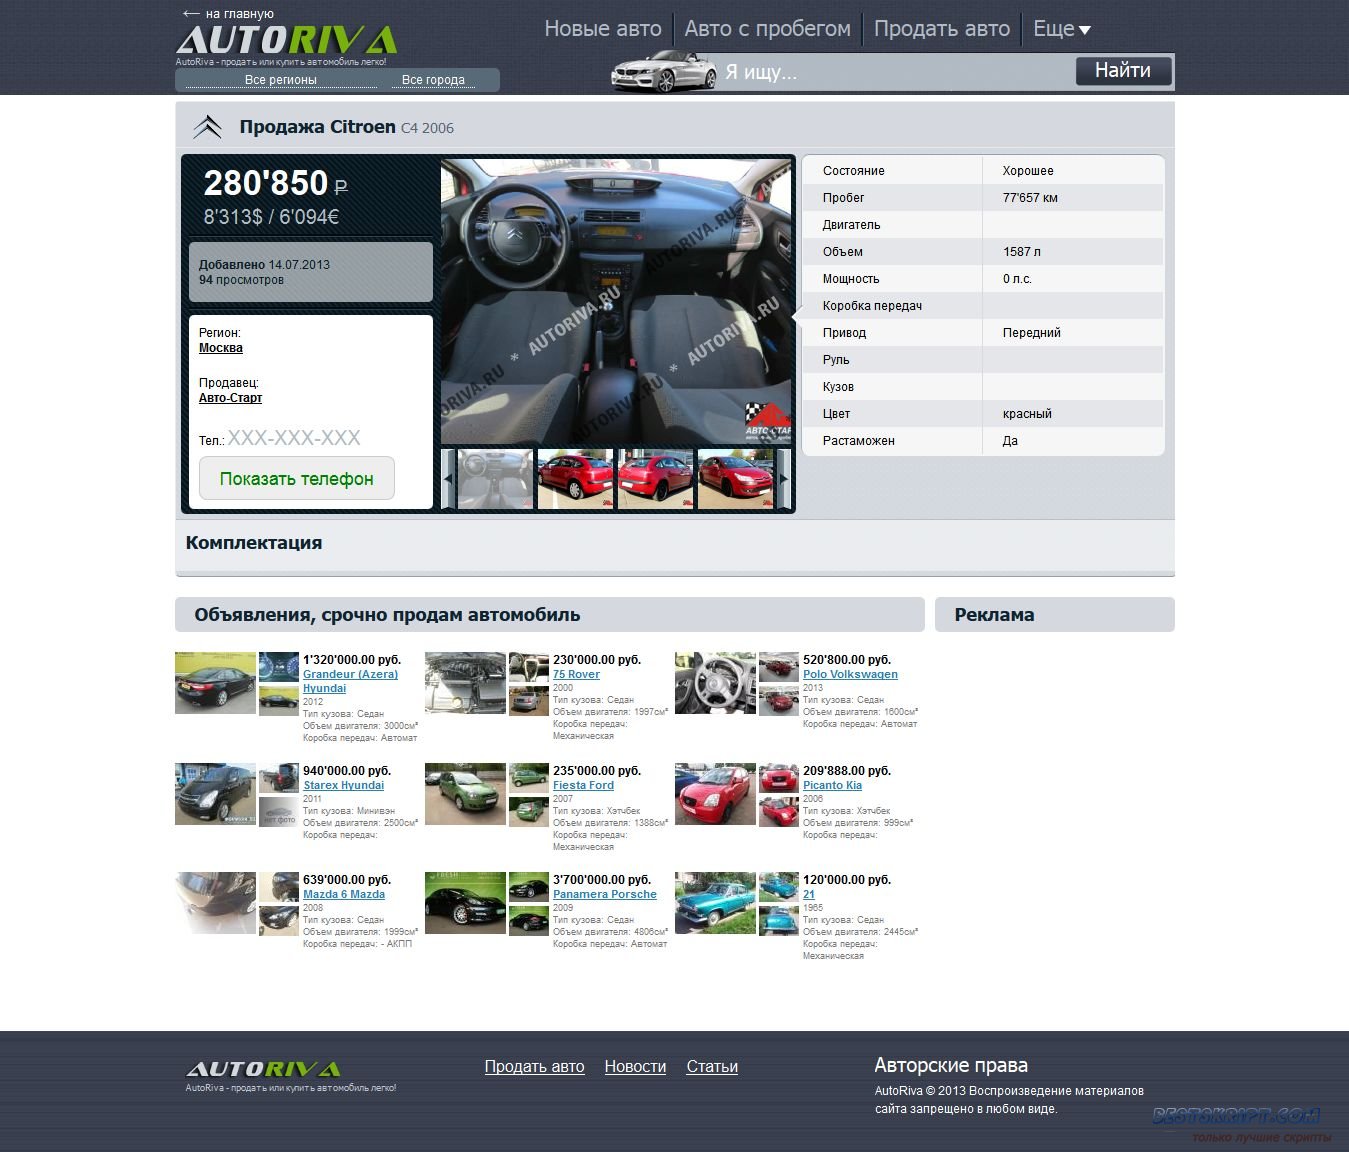
Task: Open the '21' listing link
Action: tap(809, 894)
